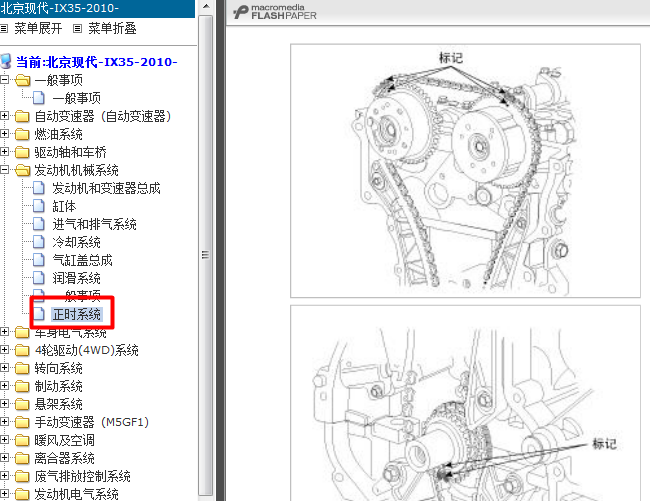Click the camshaft sprocket timing mark diagram
The height and width of the screenshot is (501, 650).
tap(465, 171)
